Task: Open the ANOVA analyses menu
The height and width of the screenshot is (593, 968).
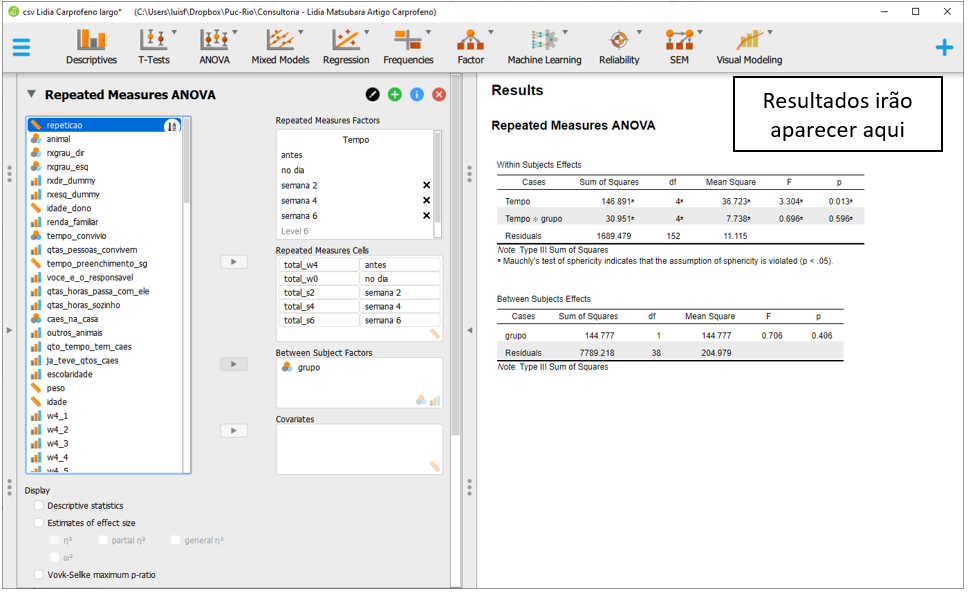Action: (214, 46)
